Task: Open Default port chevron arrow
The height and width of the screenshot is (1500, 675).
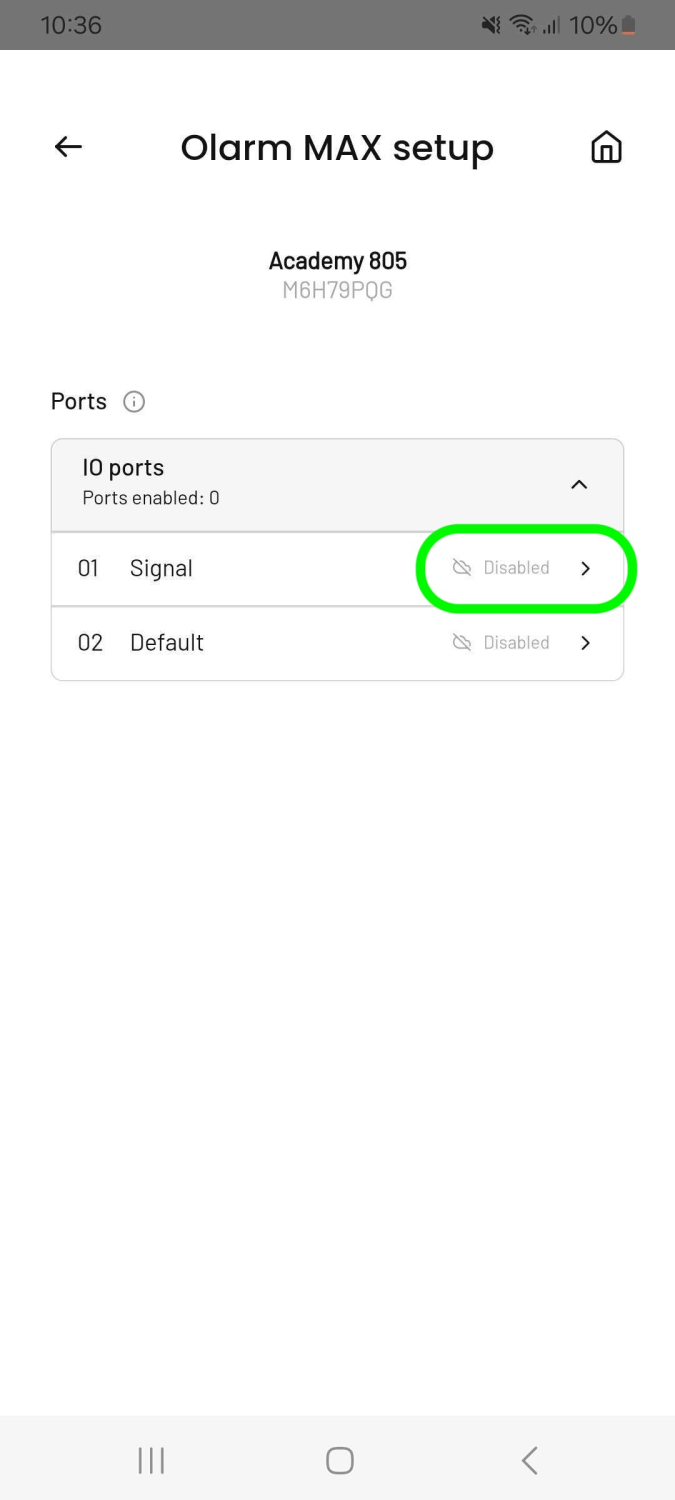Action: click(x=586, y=643)
